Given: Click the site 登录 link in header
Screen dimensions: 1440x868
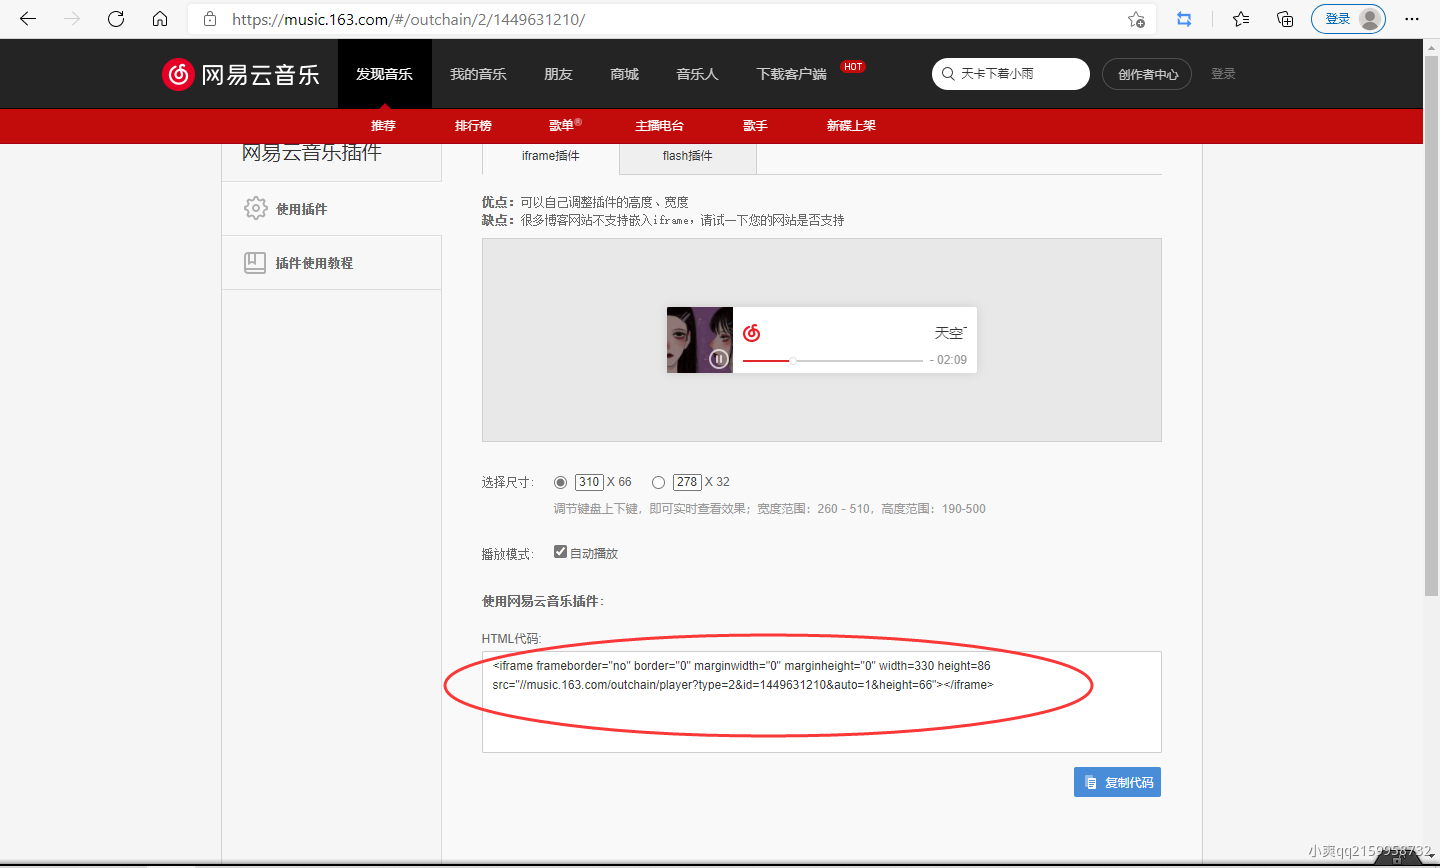Looking at the screenshot, I should click(1223, 74).
